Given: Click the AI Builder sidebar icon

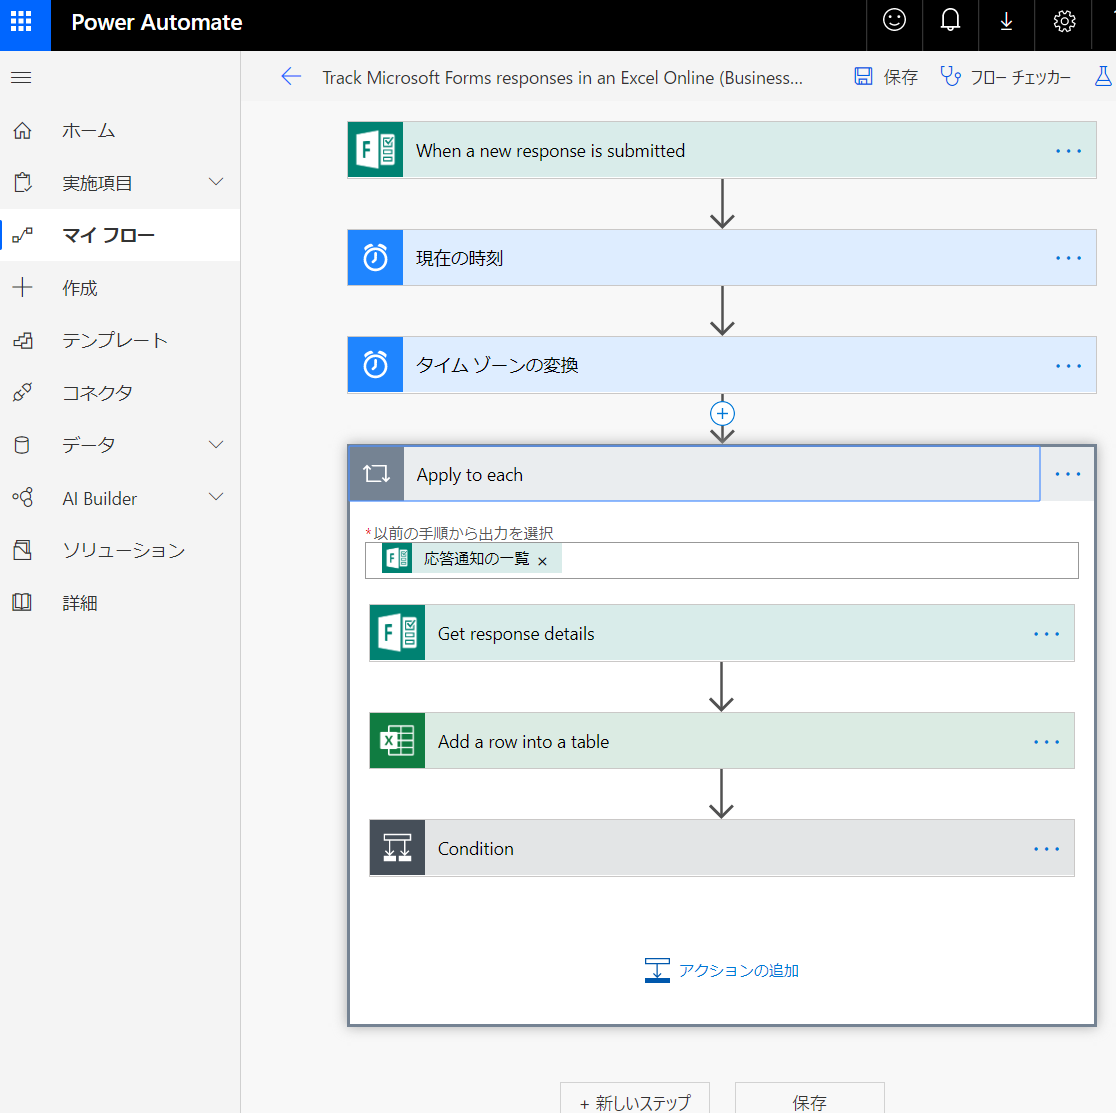Looking at the screenshot, I should coord(22,497).
